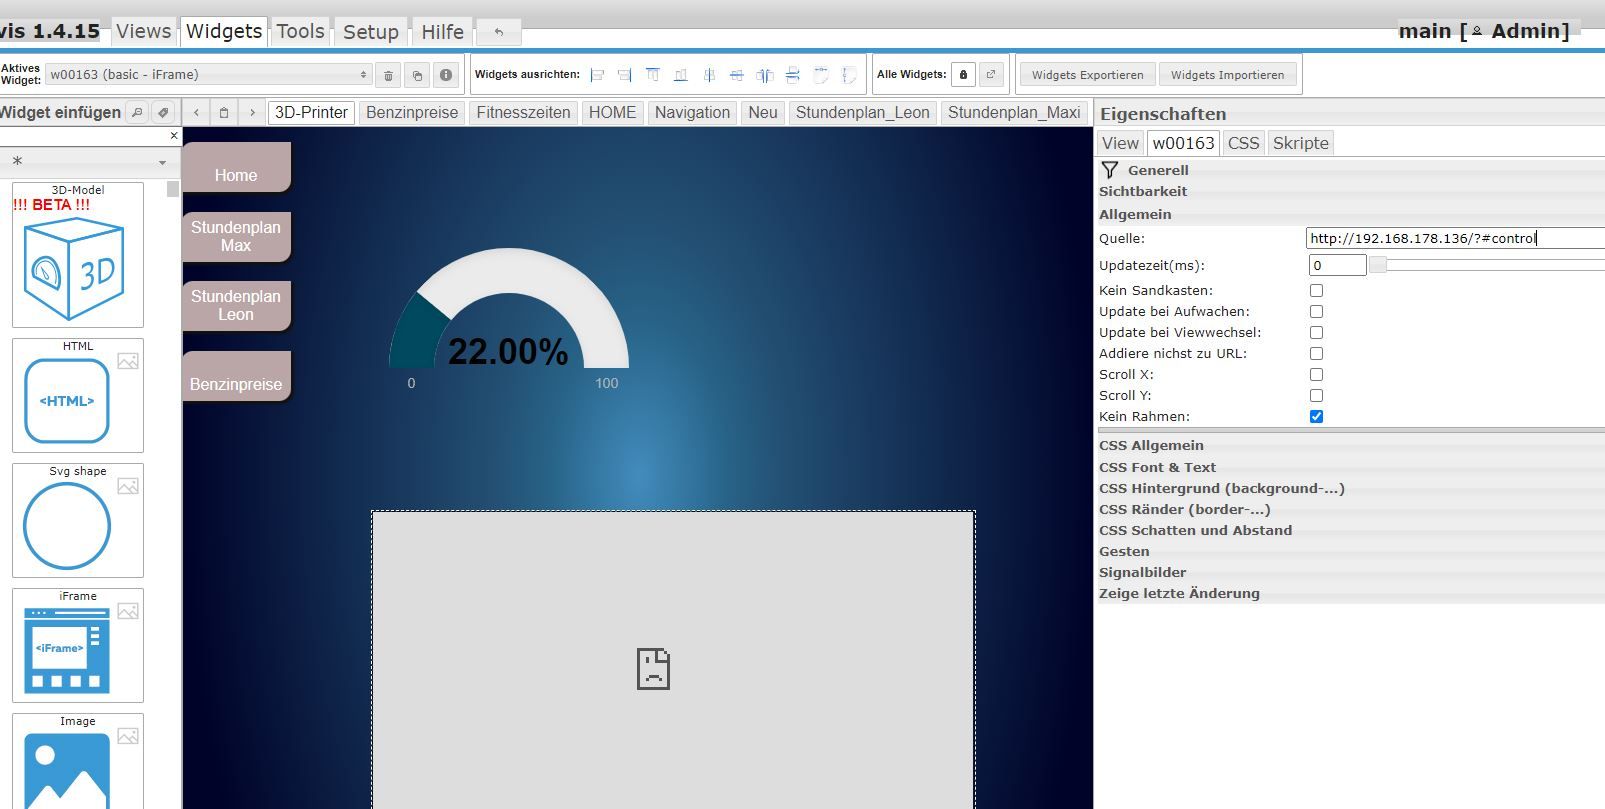Expand CSS Schatten und Abstand section

(x=1350, y=530)
